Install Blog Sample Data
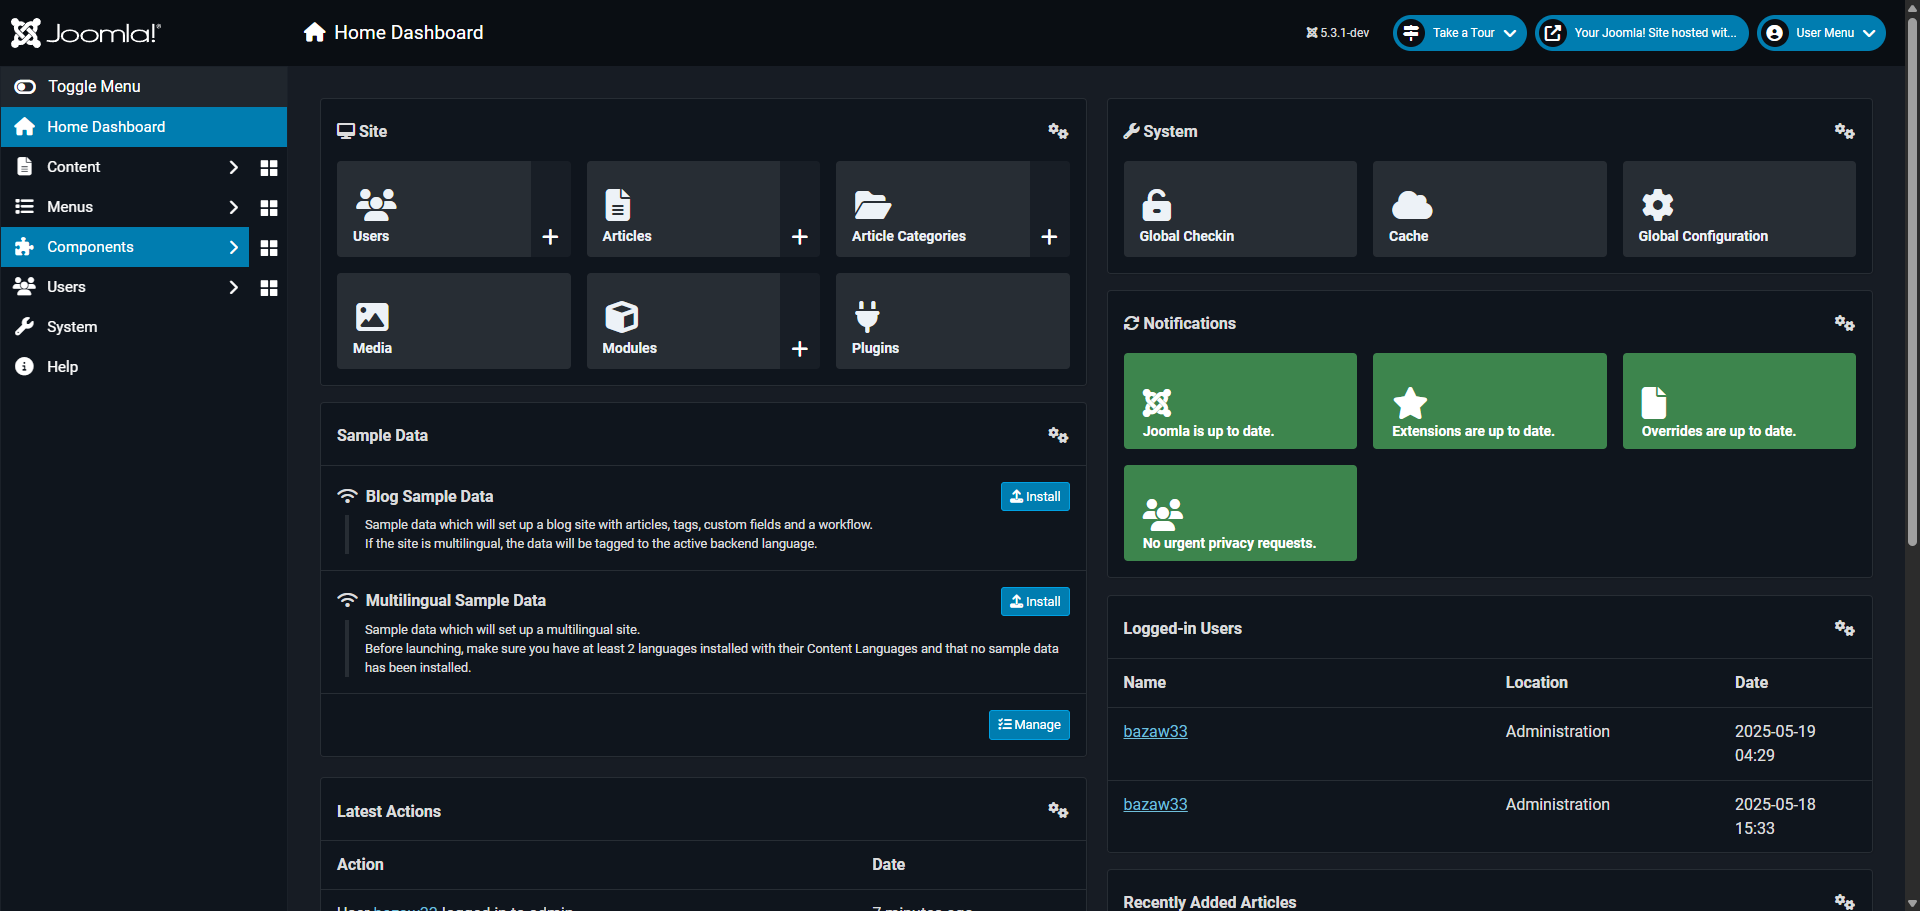Image resolution: width=1920 pixels, height=911 pixels. (1035, 497)
